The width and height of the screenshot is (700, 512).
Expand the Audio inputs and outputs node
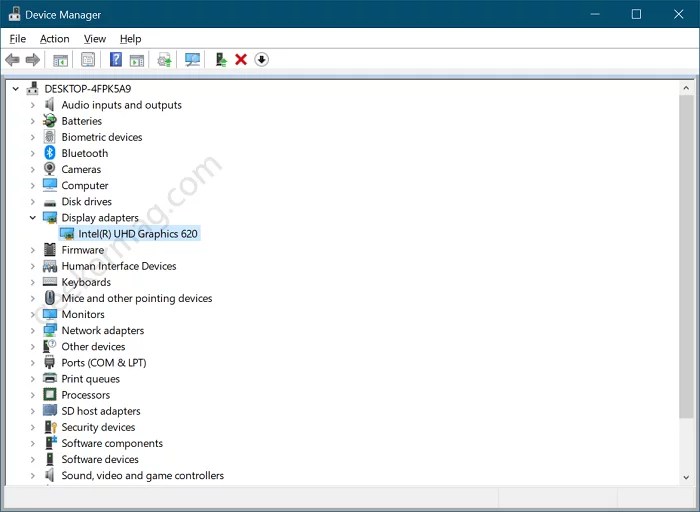[x=33, y=105]
